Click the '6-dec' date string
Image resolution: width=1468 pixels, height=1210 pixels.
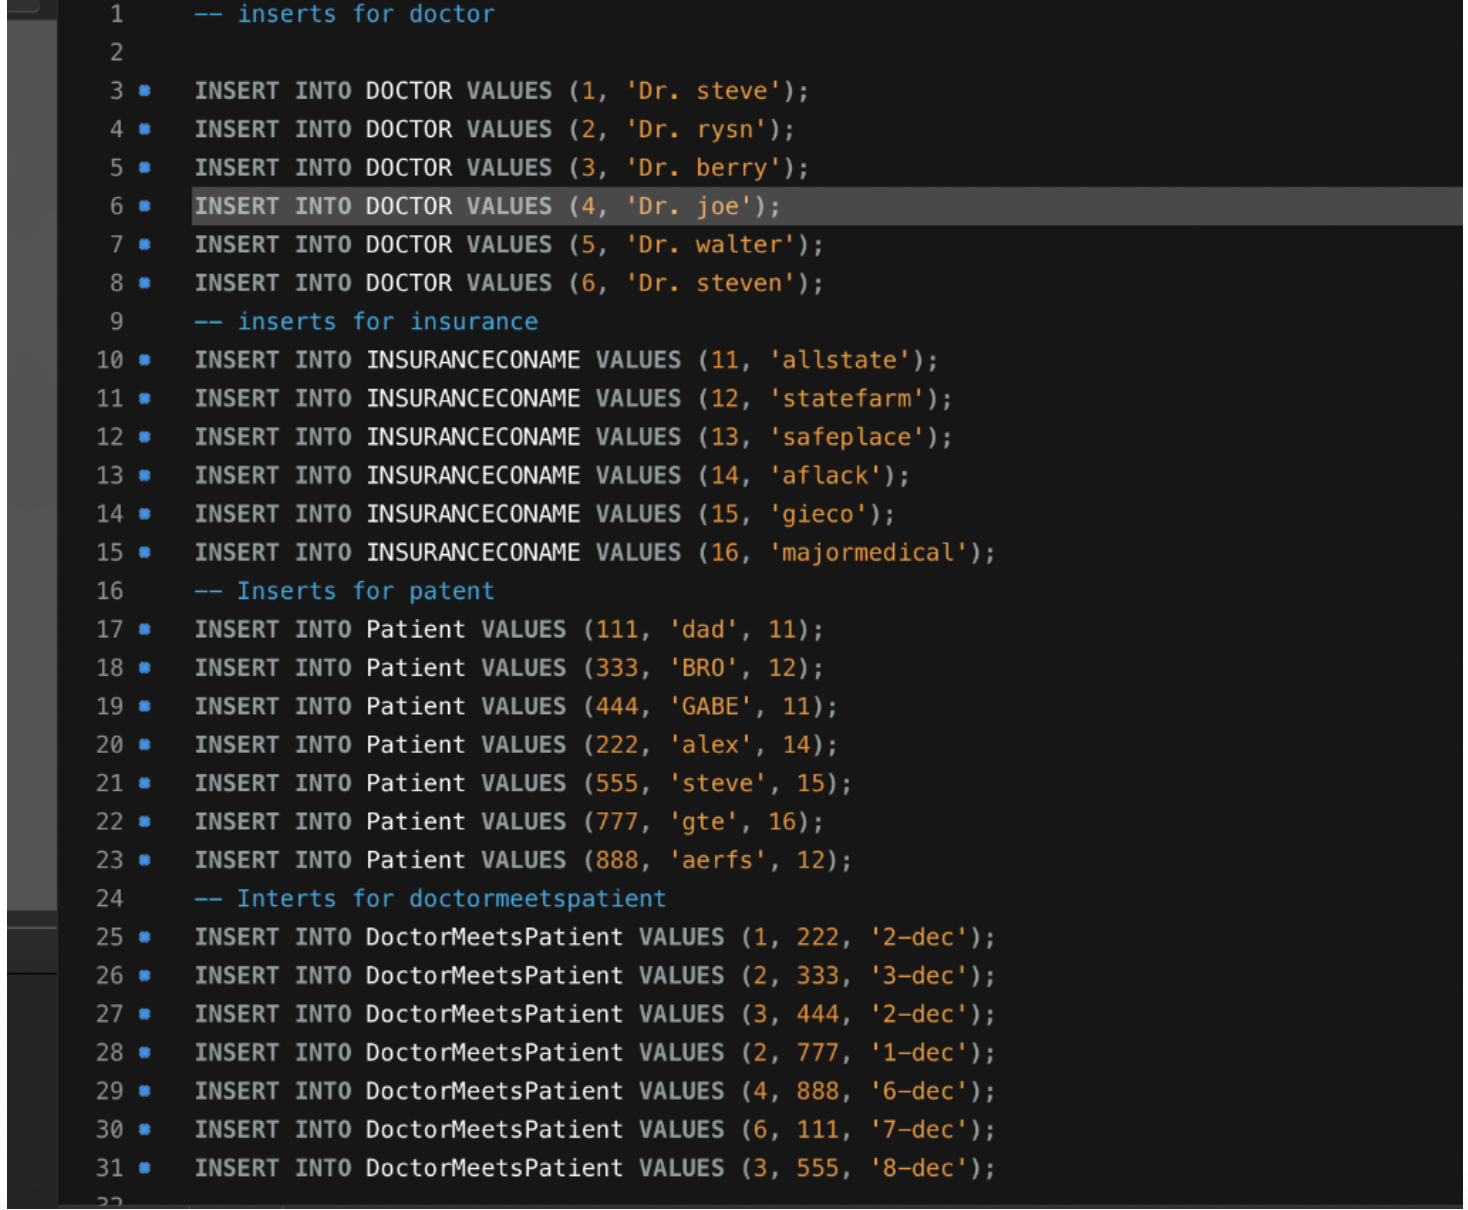click(919, 1091)
